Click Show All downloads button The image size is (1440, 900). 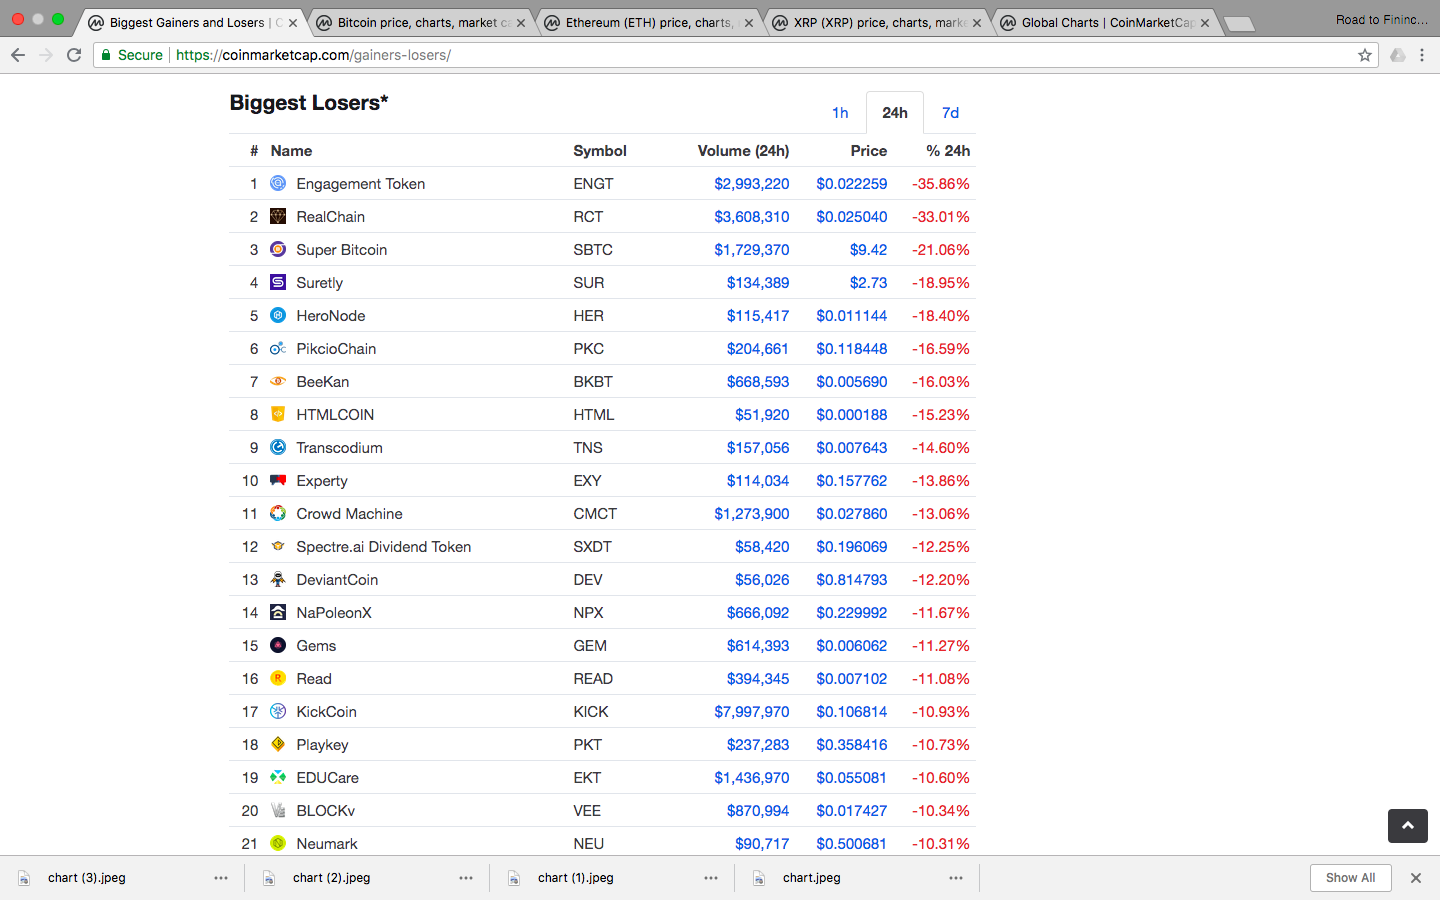[1350, 878]
